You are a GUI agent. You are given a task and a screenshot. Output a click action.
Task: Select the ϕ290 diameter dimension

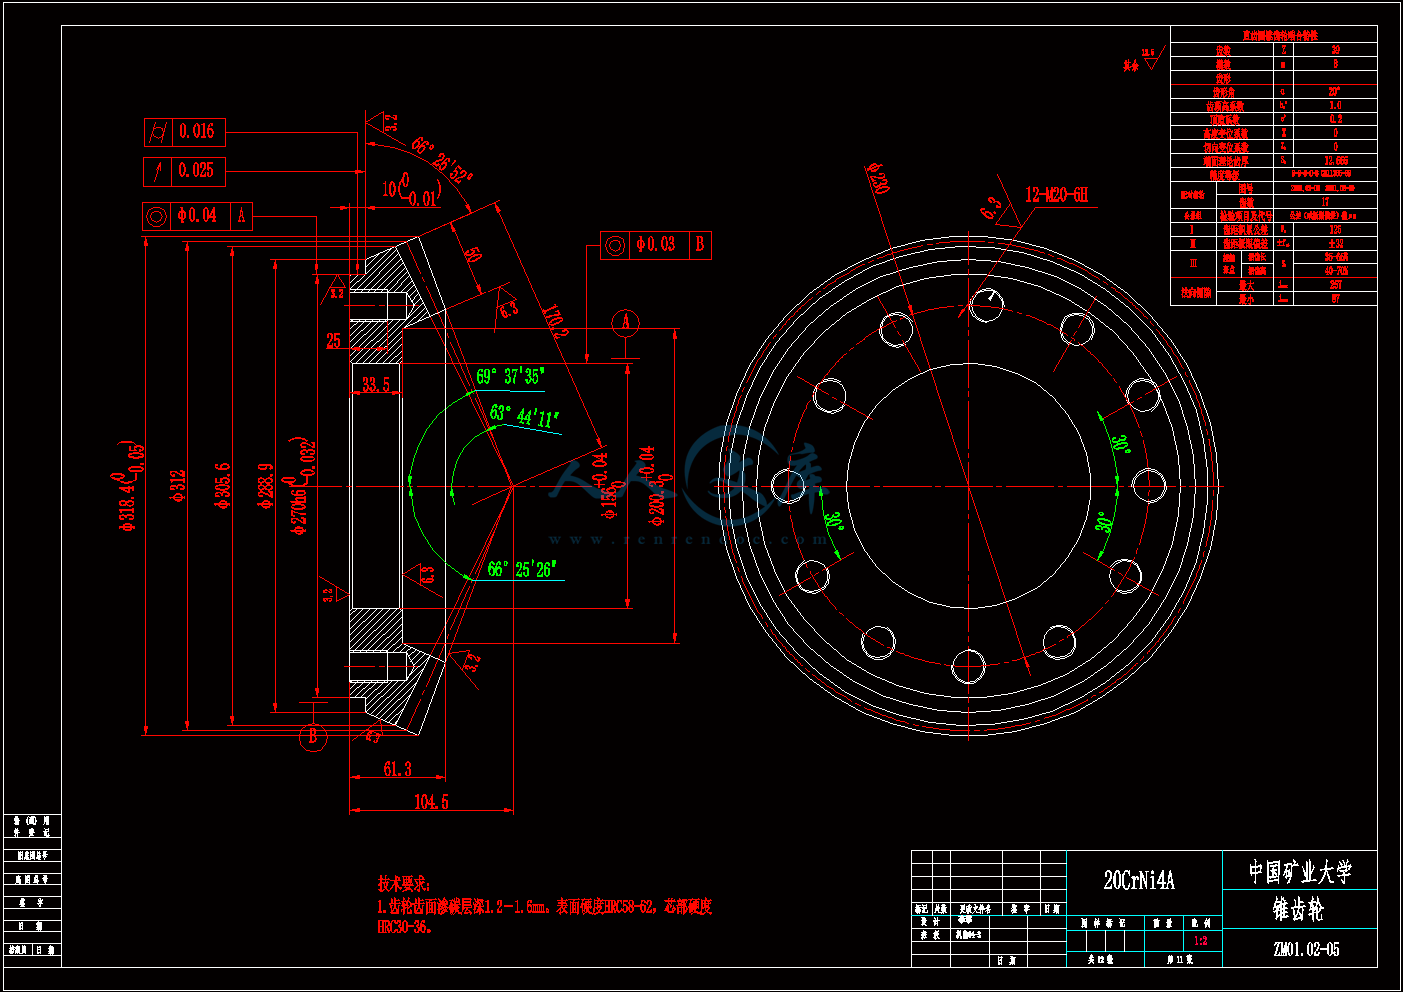[878, 177]
